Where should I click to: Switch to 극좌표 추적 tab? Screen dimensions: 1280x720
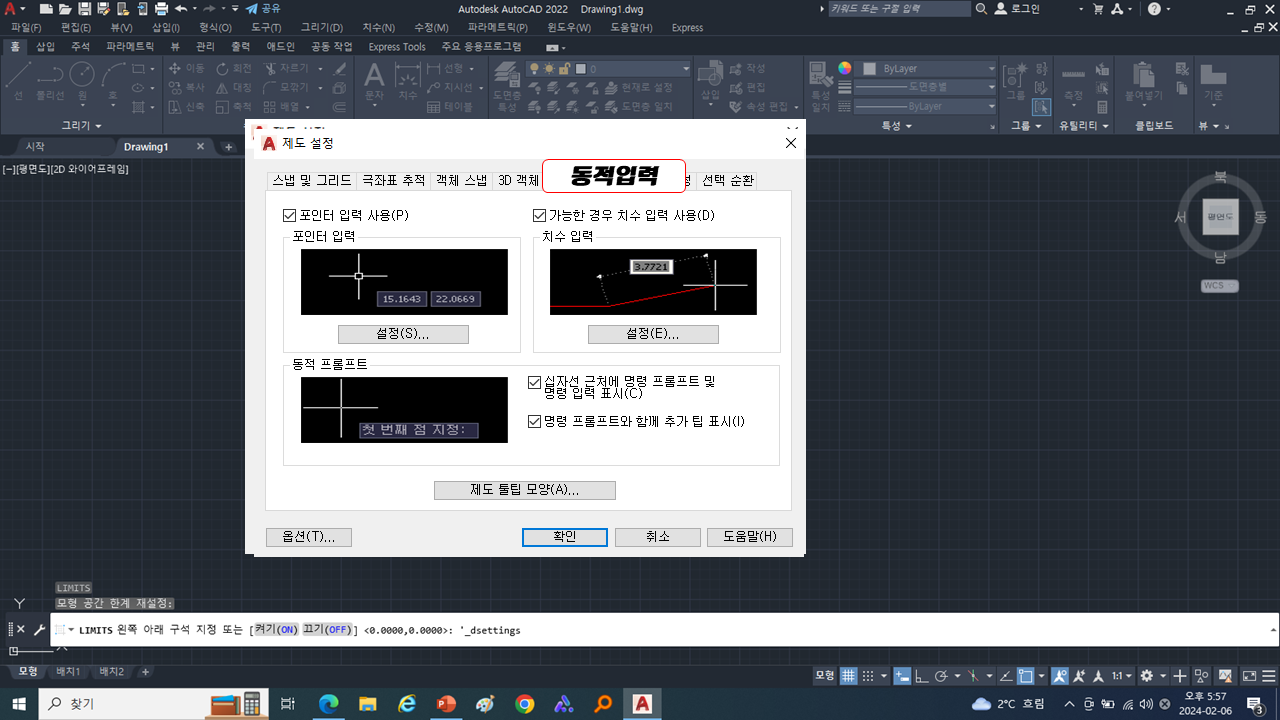pyautogui.click(x=393, y=181)
